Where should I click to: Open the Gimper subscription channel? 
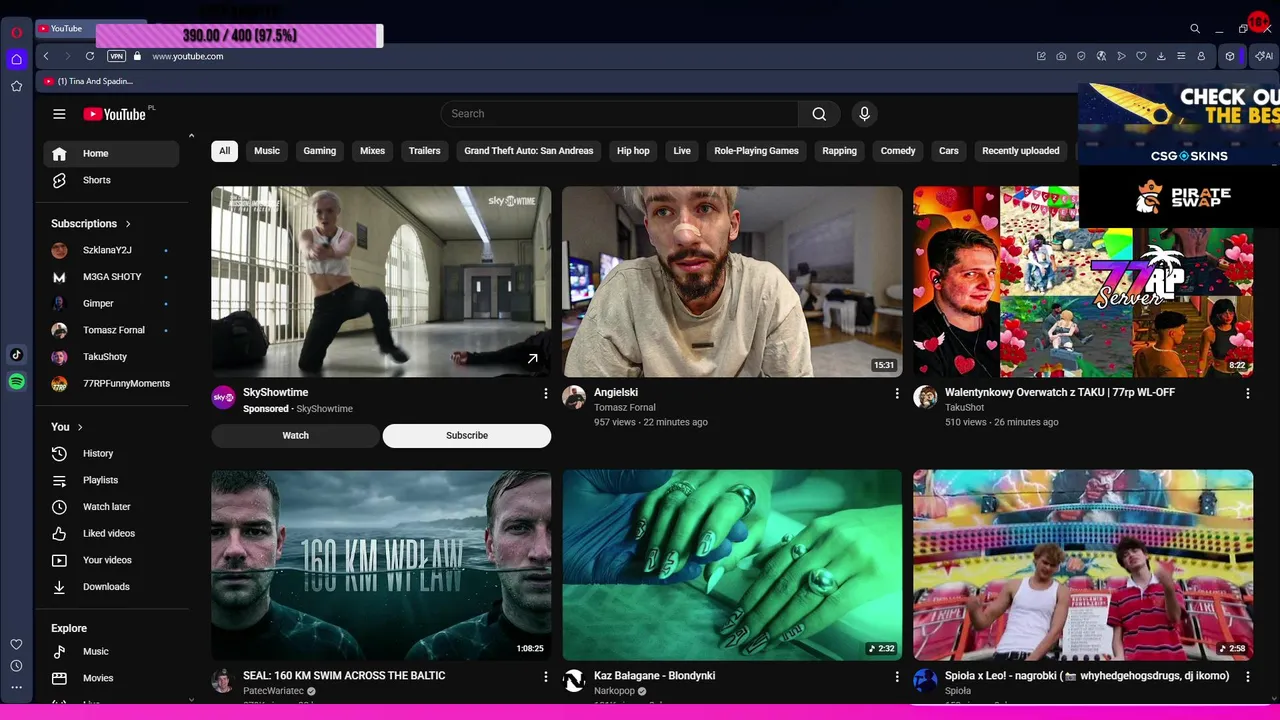111,303
